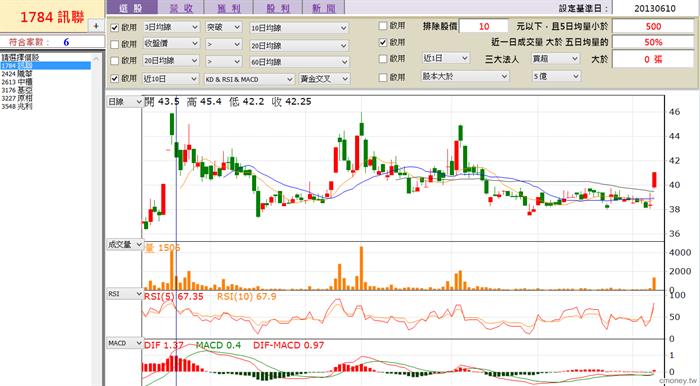
Task: Click the 大於 field showing 0 張
Action: click(653, 59)
